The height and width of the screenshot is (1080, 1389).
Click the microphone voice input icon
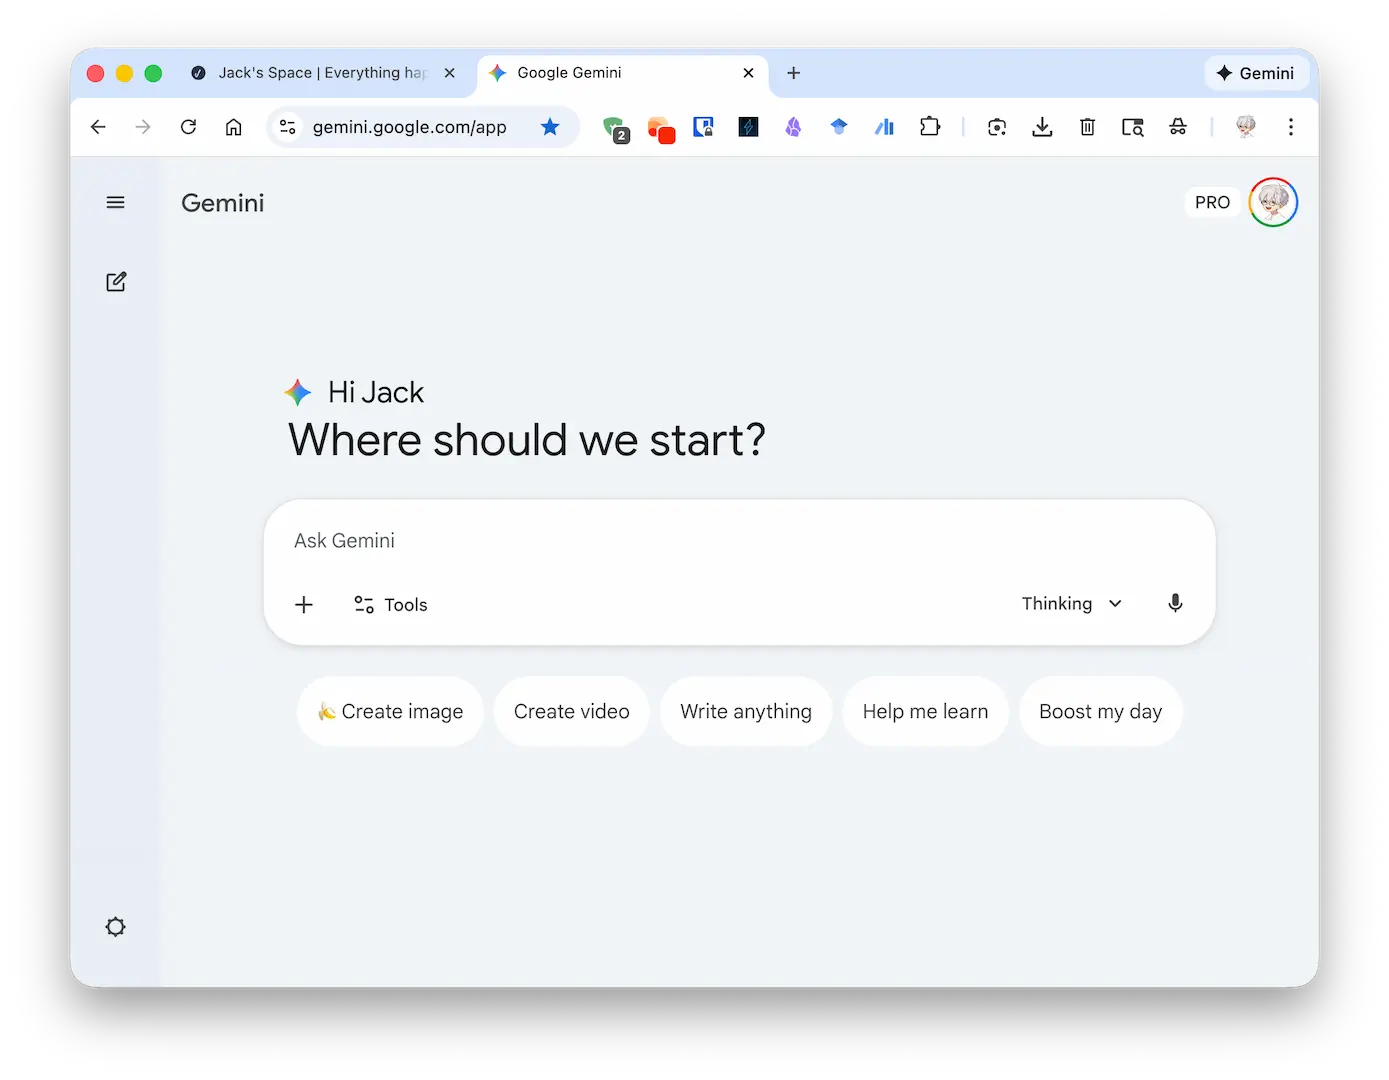(x=1175, y=603)
